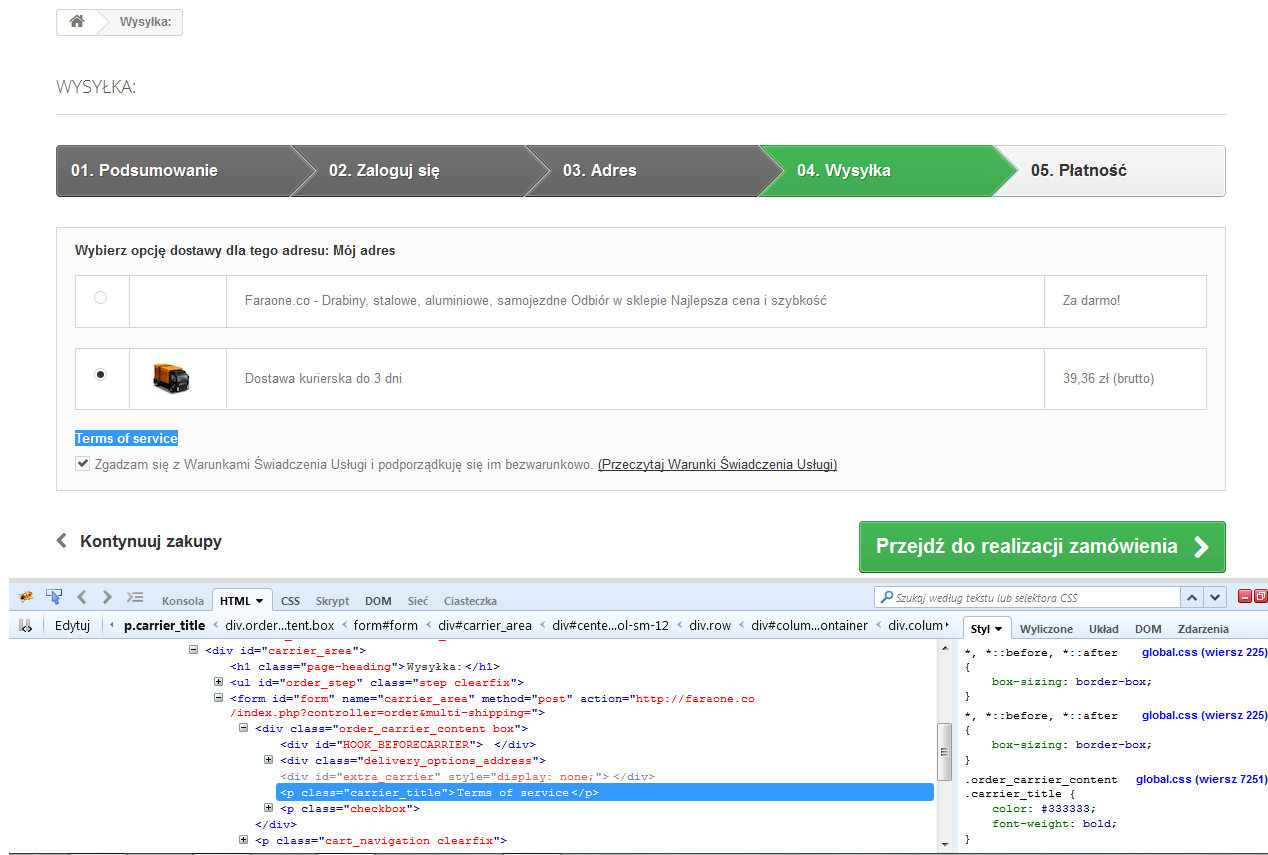Image resolution: width=1268 pixels, height=855 pixels.
Task: Open the Styl panel dropdown arrow
Action: tap(998, 629)
